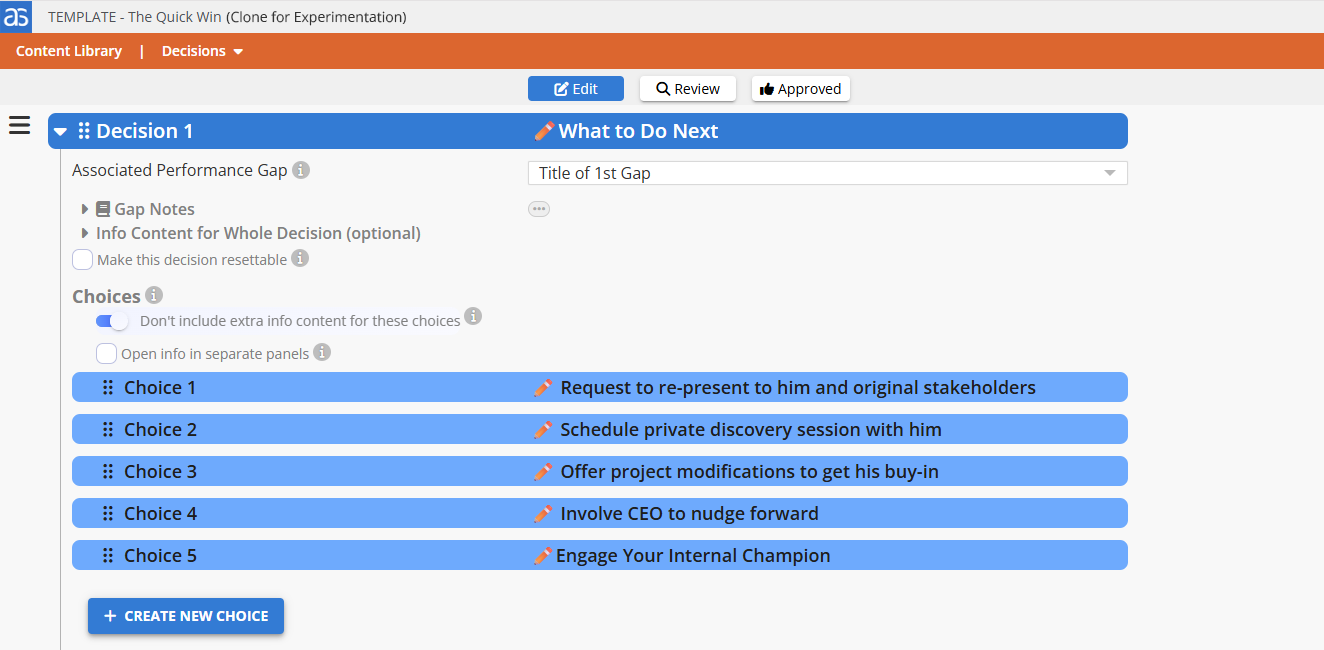1324x650 pixels.
Task: Click the Create New Choice button
Action: [186, 616]
